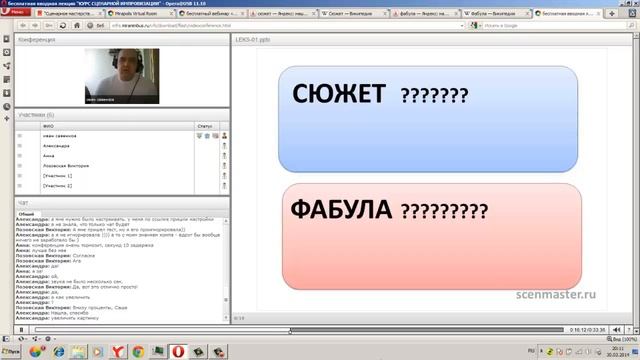Open closed tabs trash icon
The height and width of the screenshot is (360, 640).
click(x=632, y=13)
